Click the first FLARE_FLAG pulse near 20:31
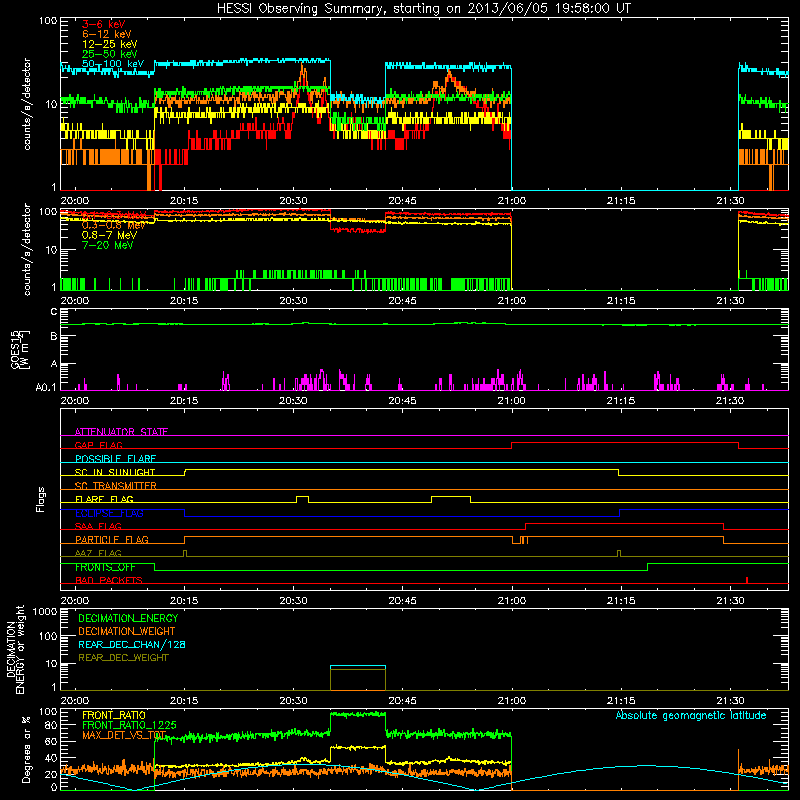This screenshot has height=800, width=800. click(303, 498)
